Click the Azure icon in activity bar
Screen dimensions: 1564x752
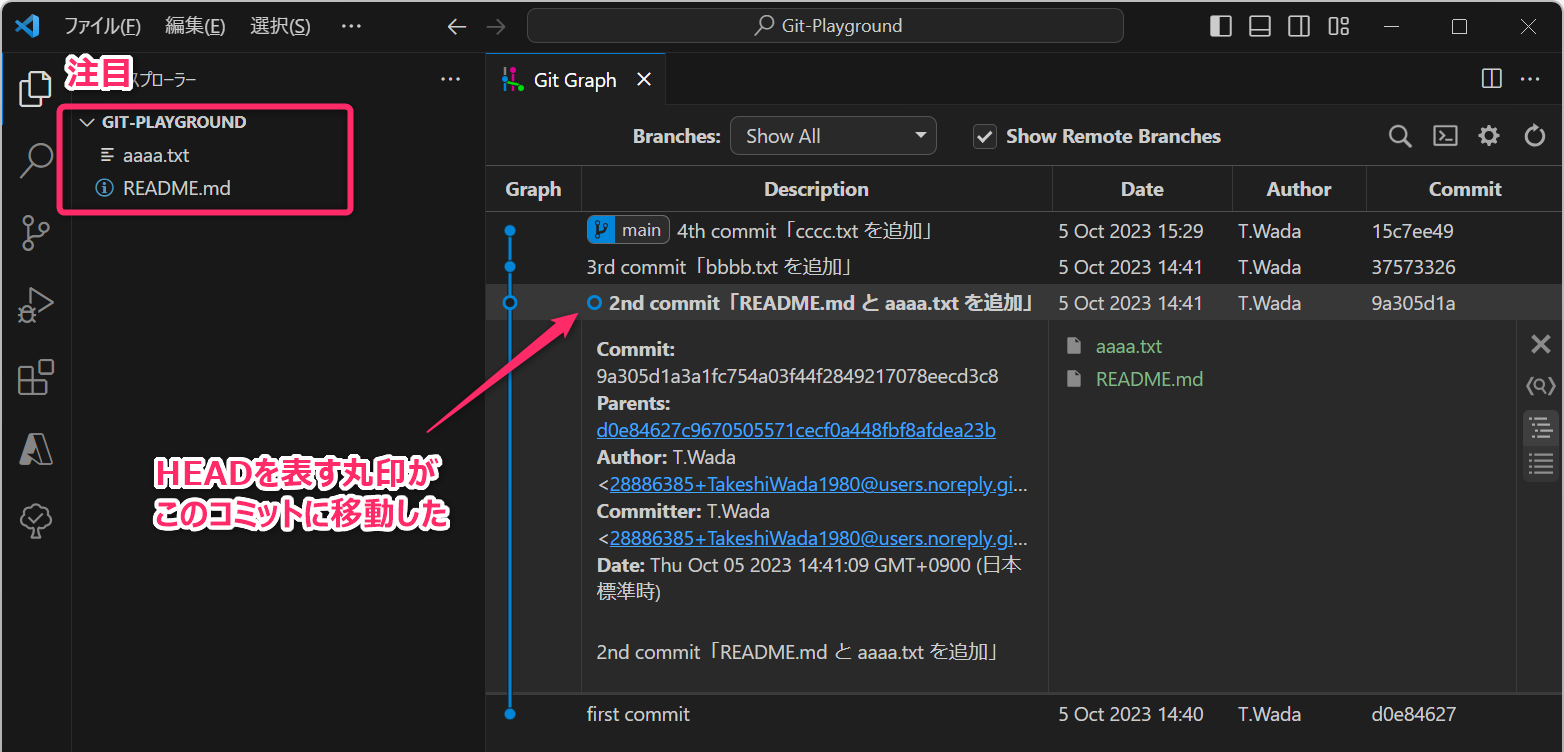36,450
